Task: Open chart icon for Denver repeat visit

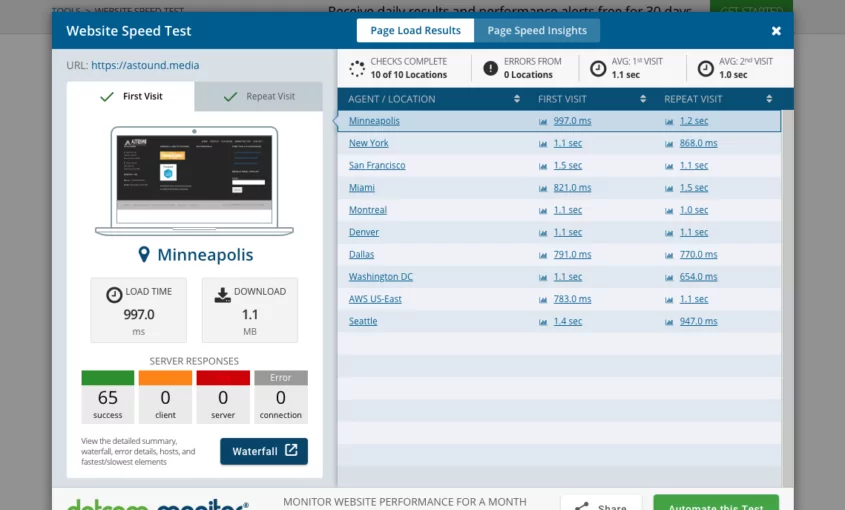Action: [669, 233]
